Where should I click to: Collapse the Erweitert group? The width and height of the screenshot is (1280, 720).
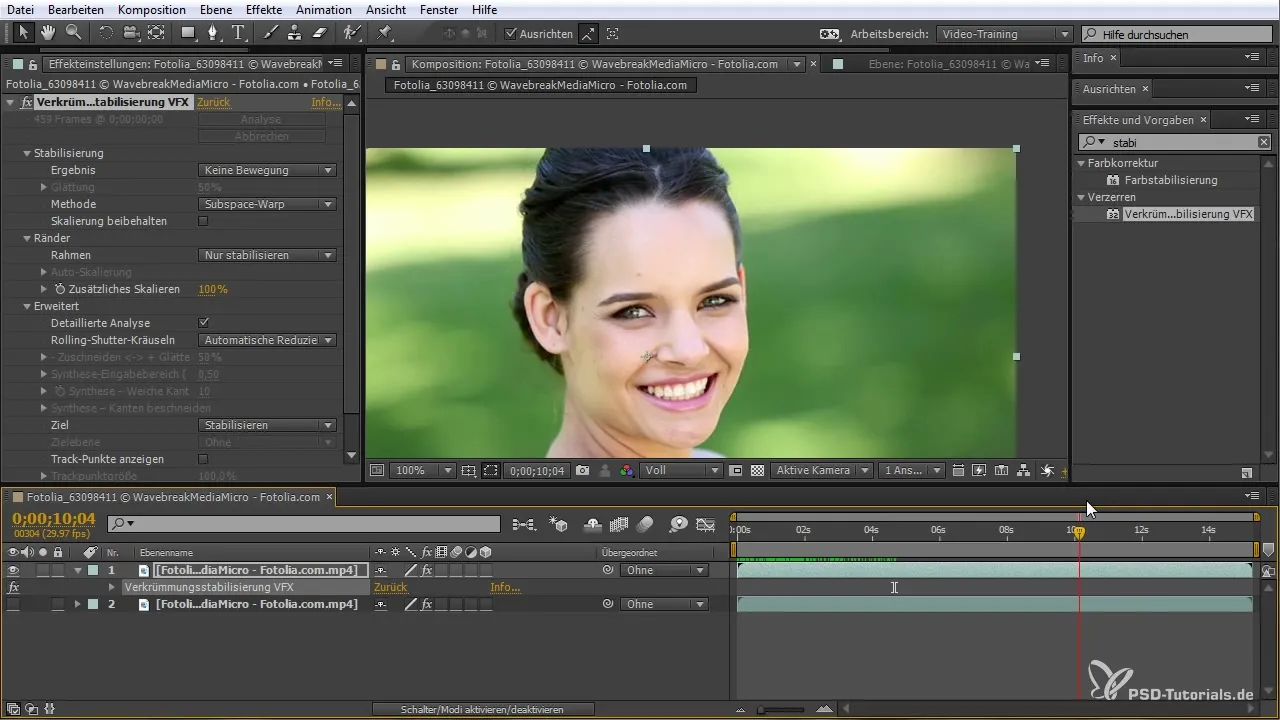point(28,306)
